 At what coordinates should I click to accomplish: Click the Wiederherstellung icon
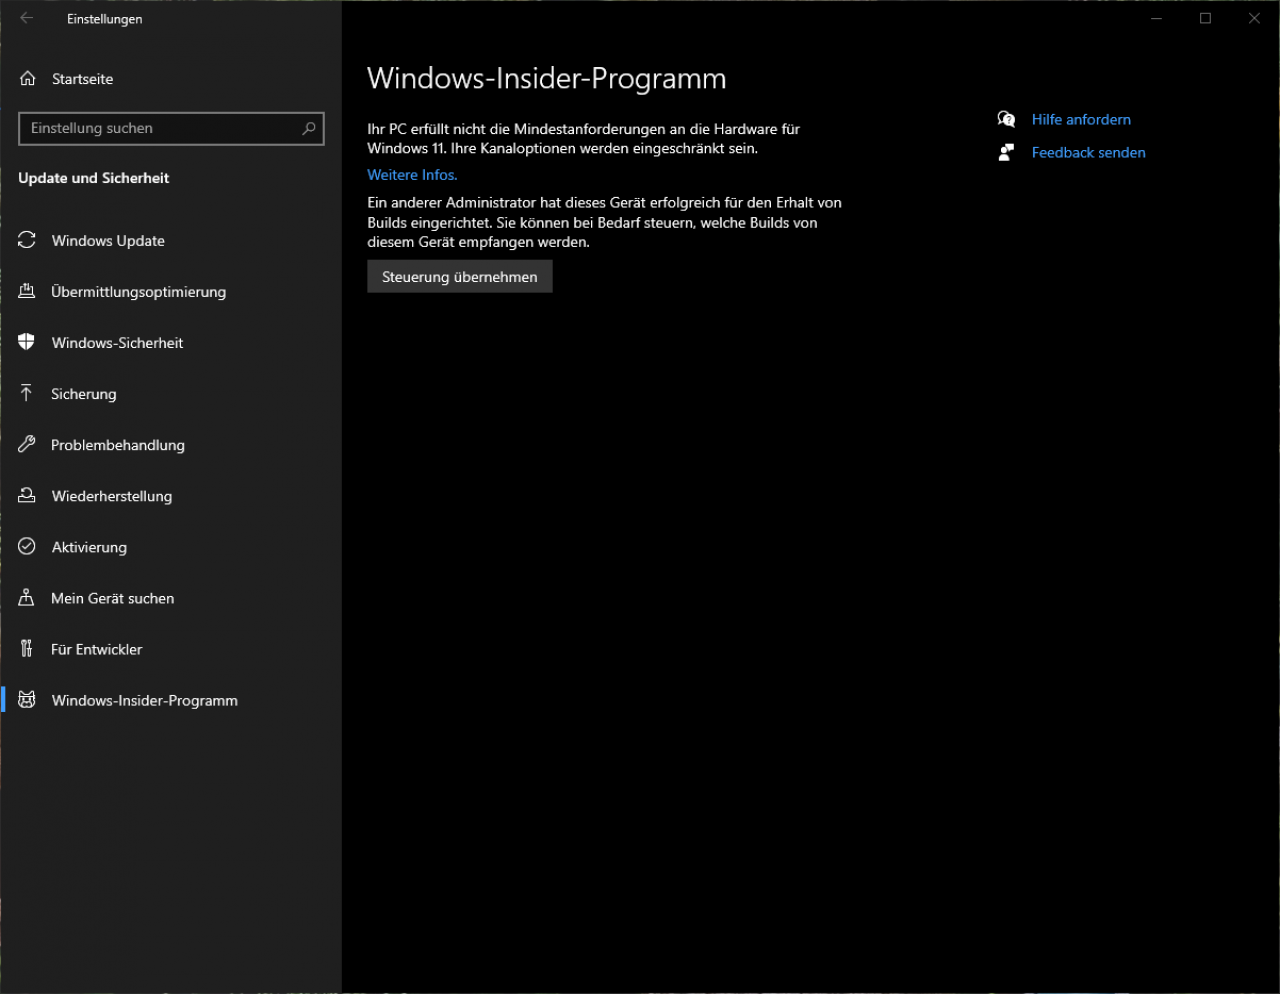[x=27, y=495]
